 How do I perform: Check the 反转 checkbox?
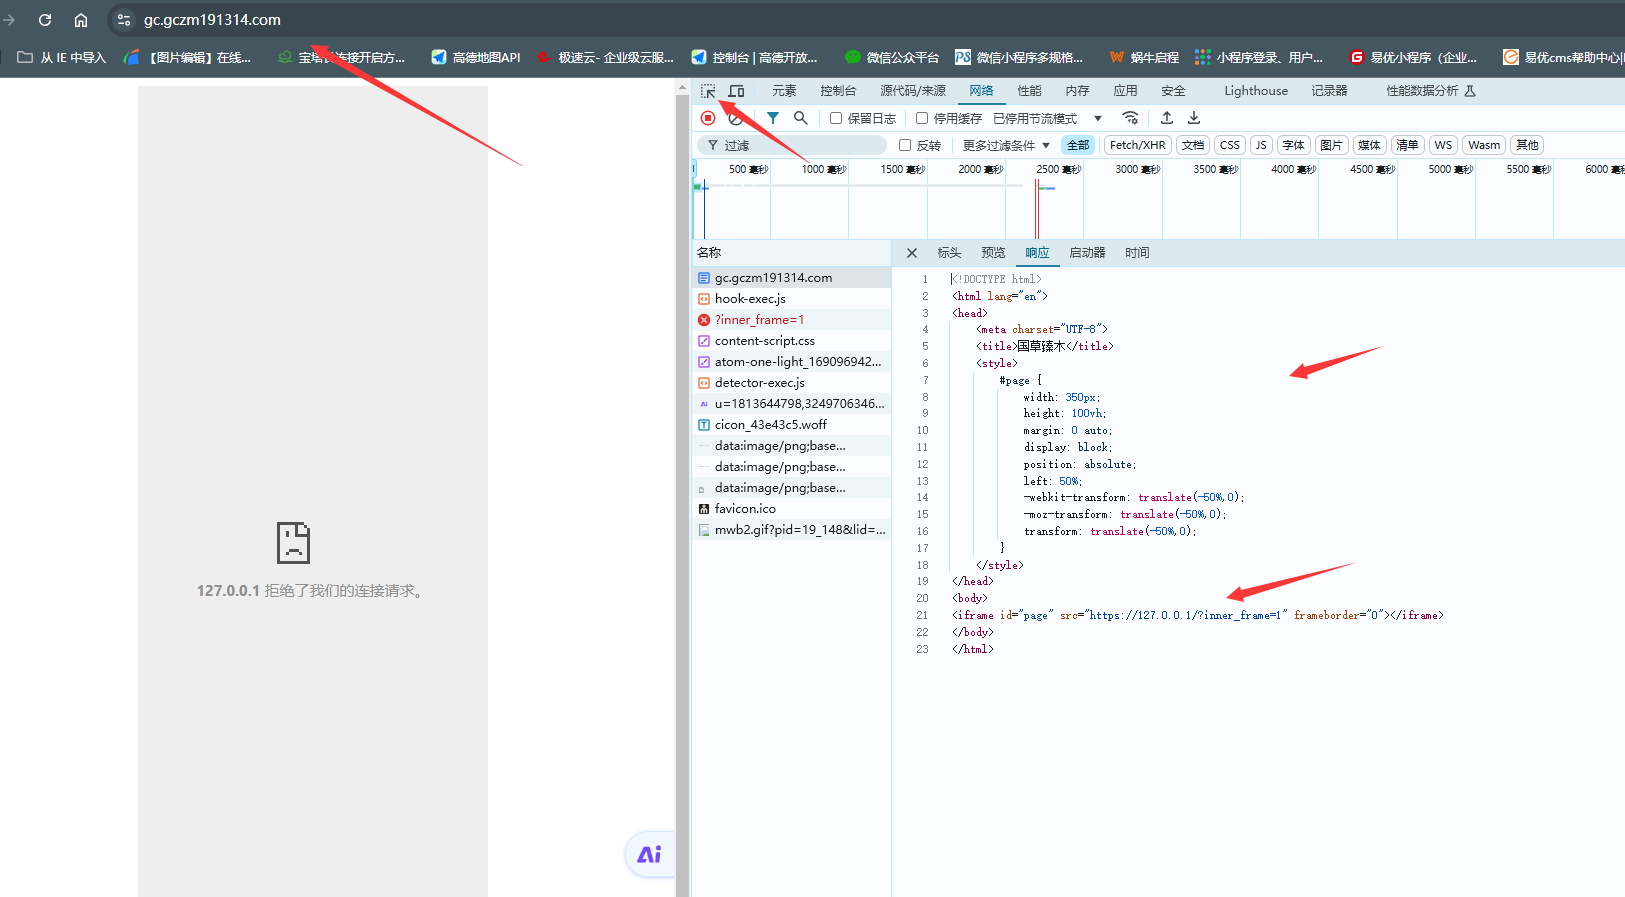(x=905, y=145)
